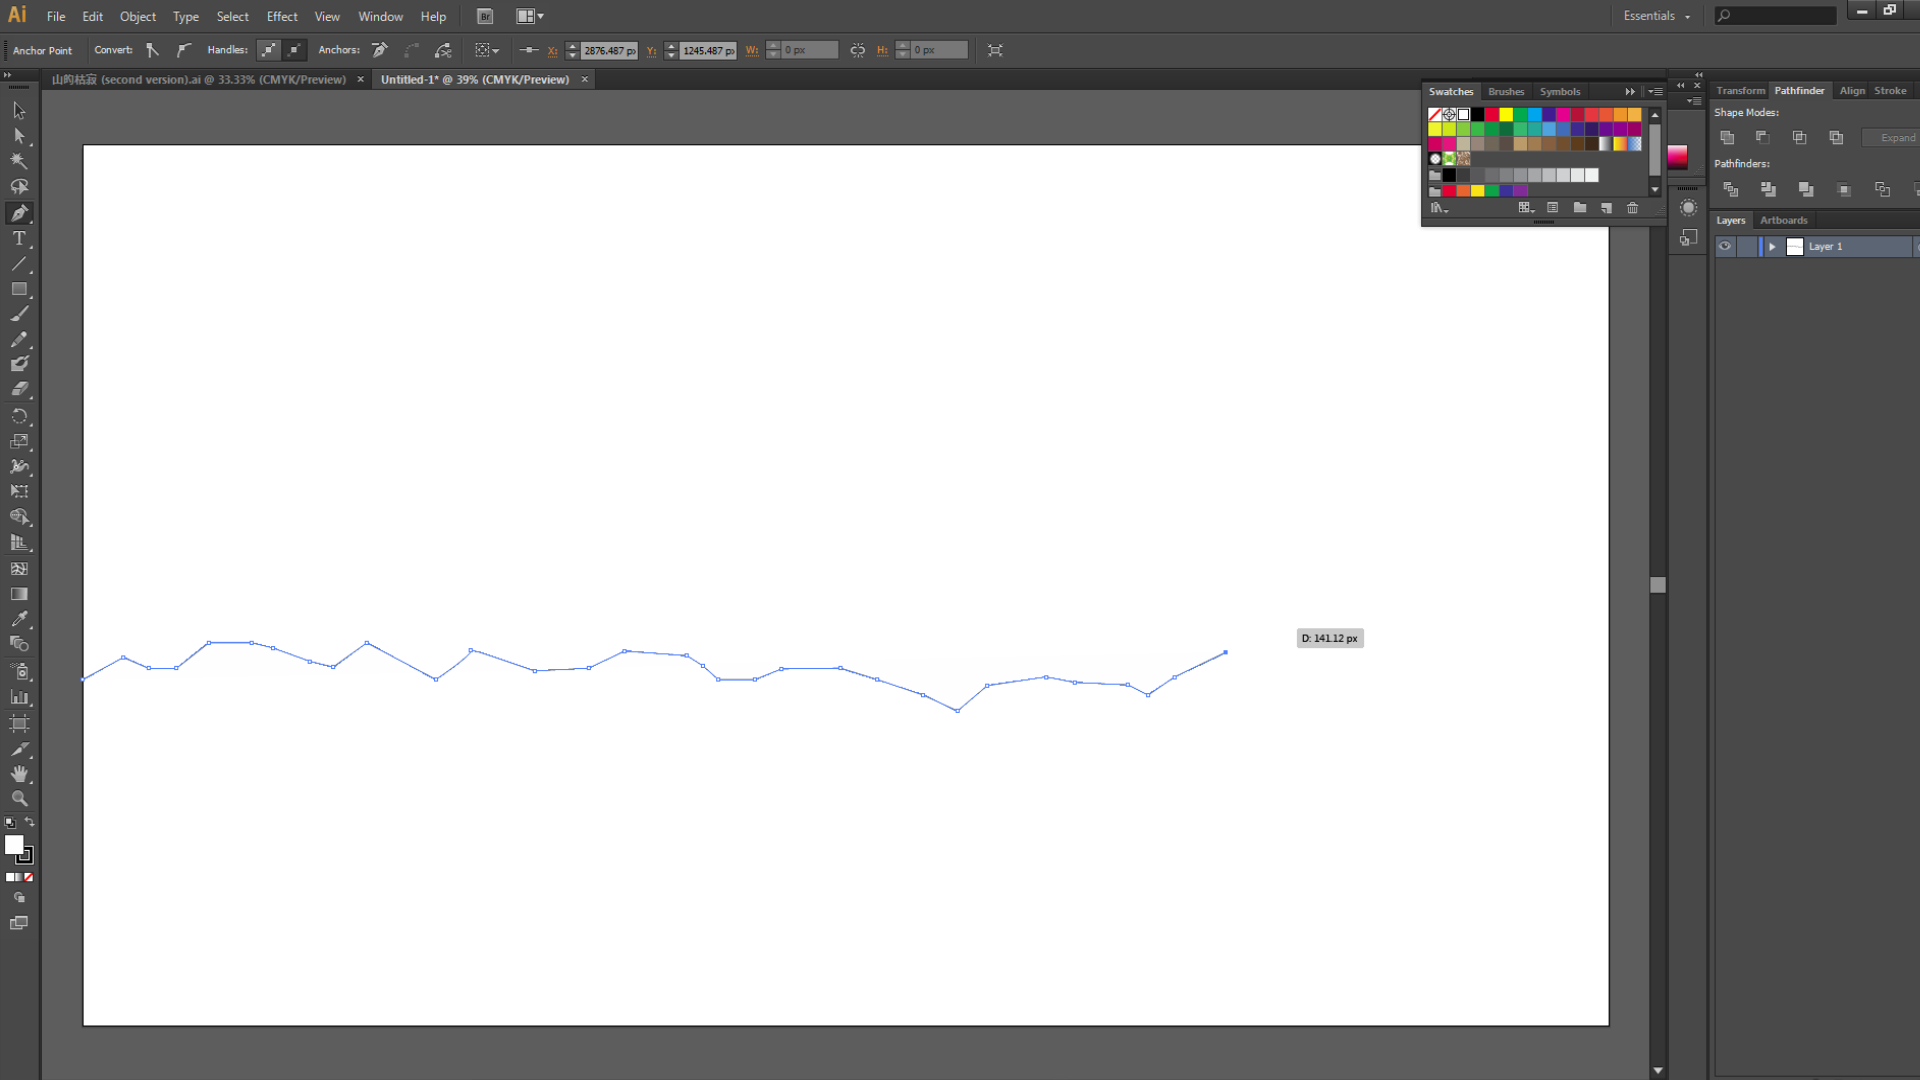Switch to the Brushes tab
The height and width of the screenshot is (1080, 1920).
(1506, 91)
